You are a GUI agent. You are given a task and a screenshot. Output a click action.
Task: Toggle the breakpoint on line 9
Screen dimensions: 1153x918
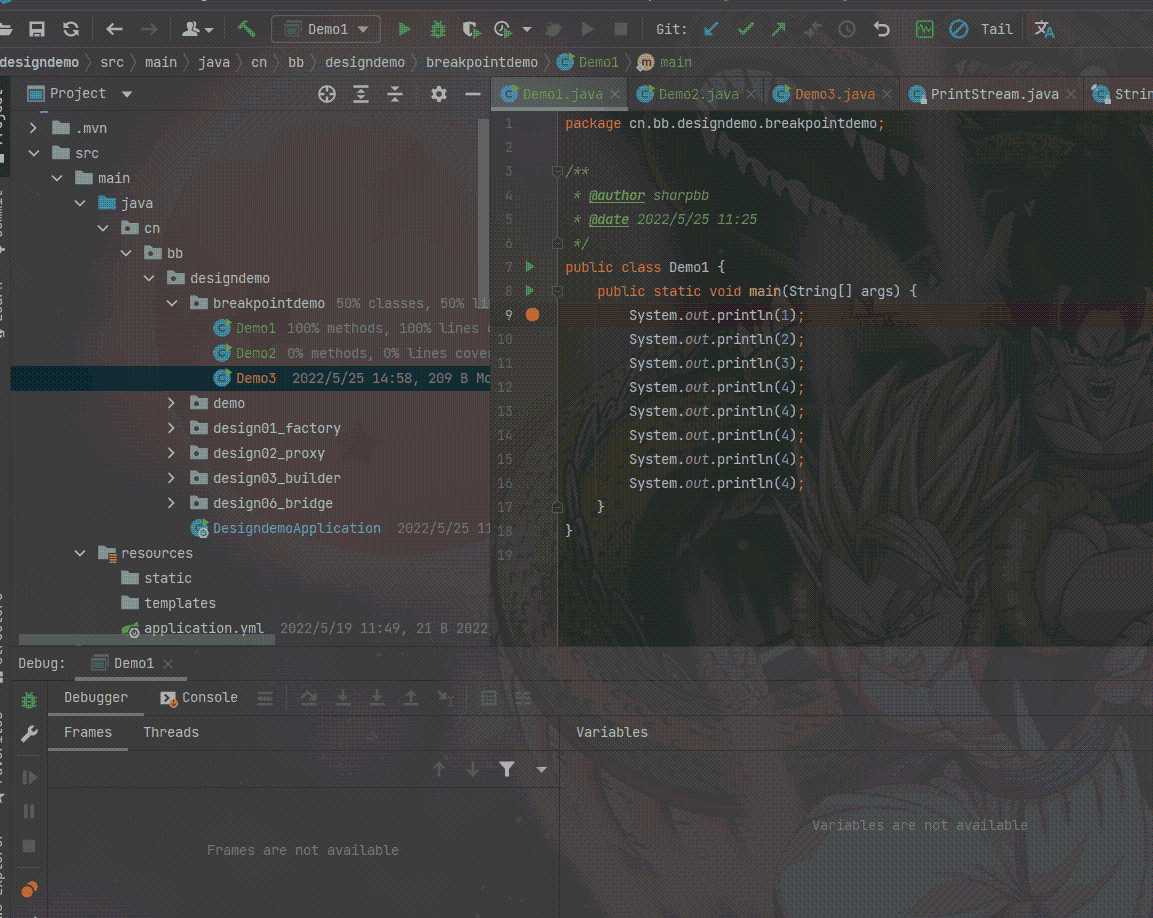point(532,315)
